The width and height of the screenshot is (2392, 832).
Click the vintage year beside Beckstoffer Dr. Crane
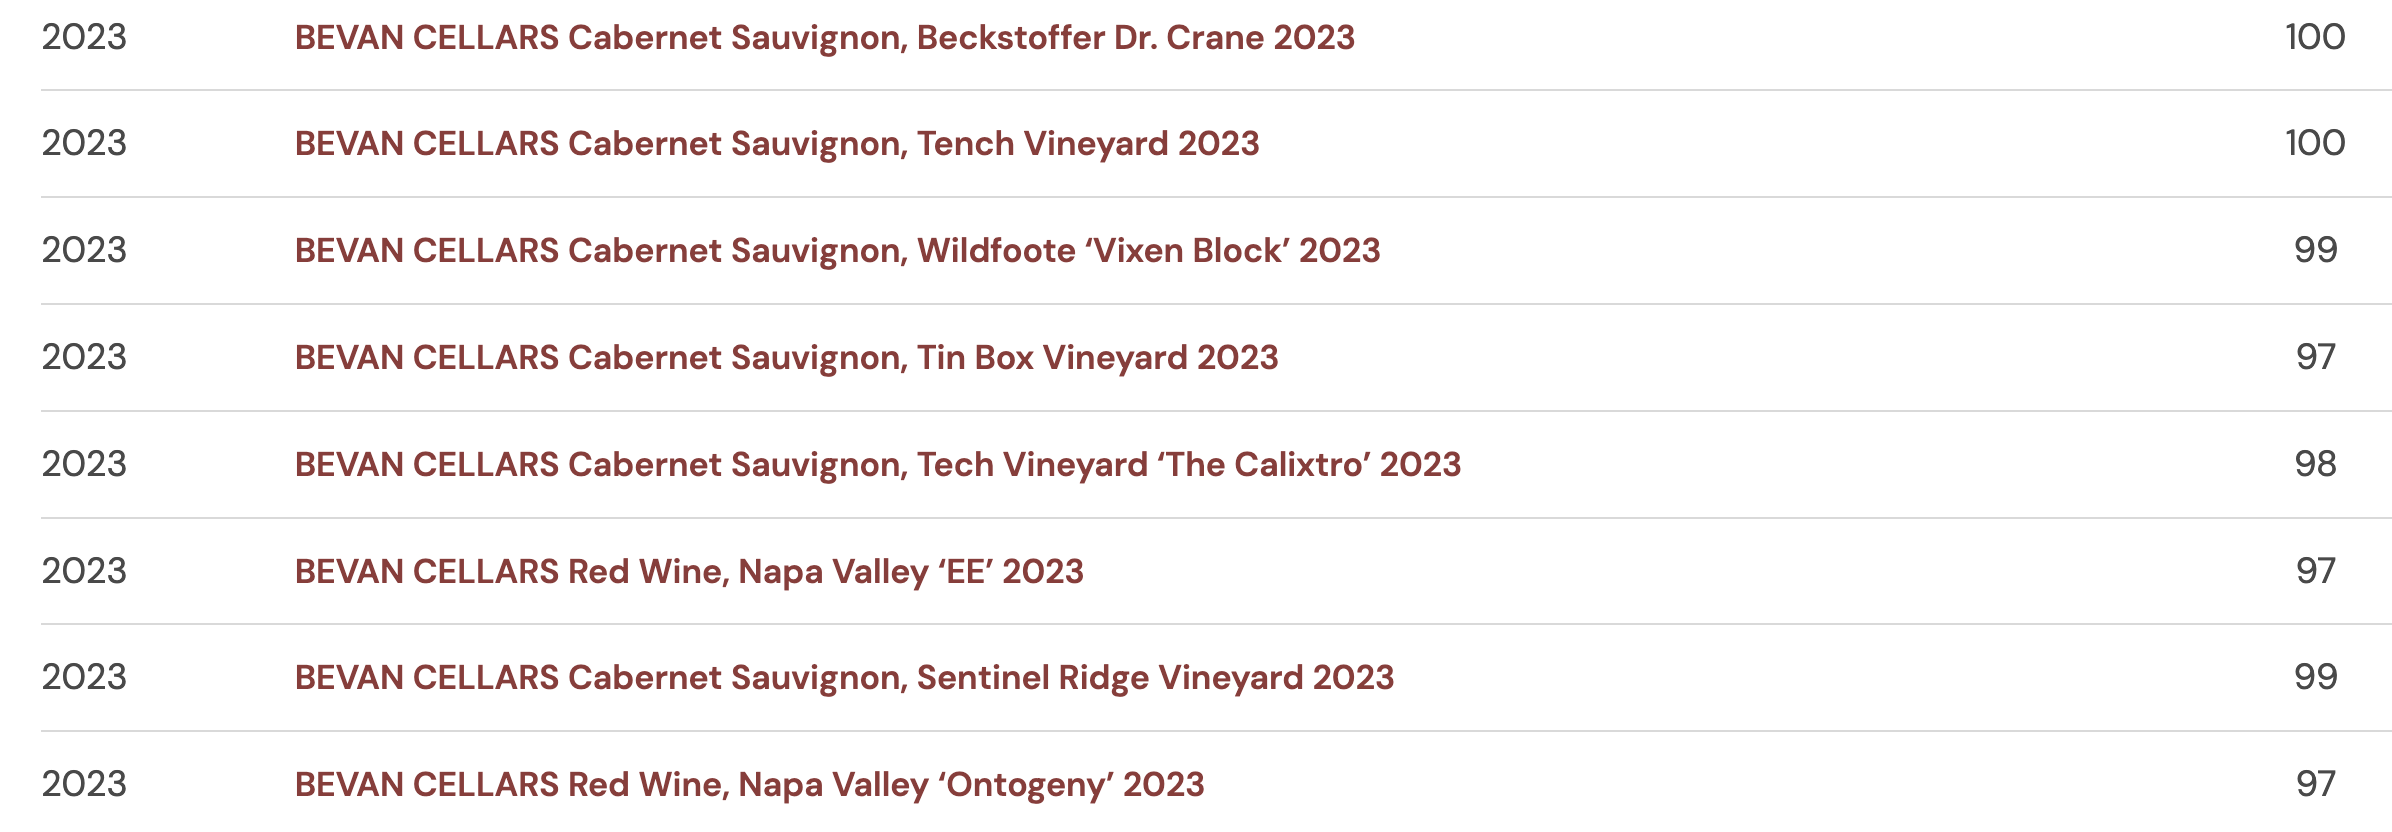84,38
